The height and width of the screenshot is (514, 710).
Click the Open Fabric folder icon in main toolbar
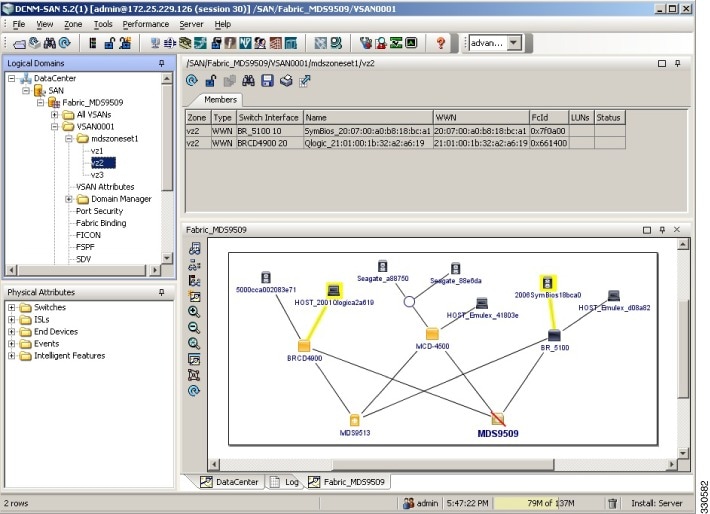(19, 43)
